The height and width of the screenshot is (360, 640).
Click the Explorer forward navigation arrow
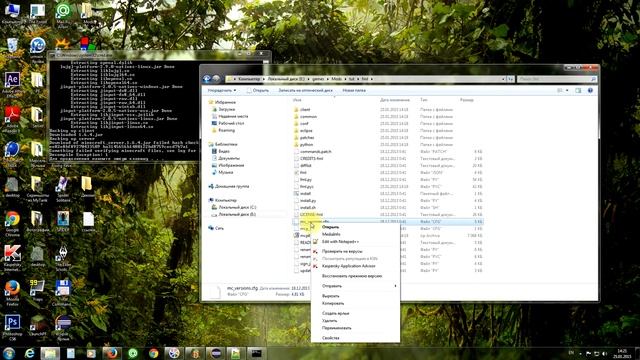[x=216, y=79]
